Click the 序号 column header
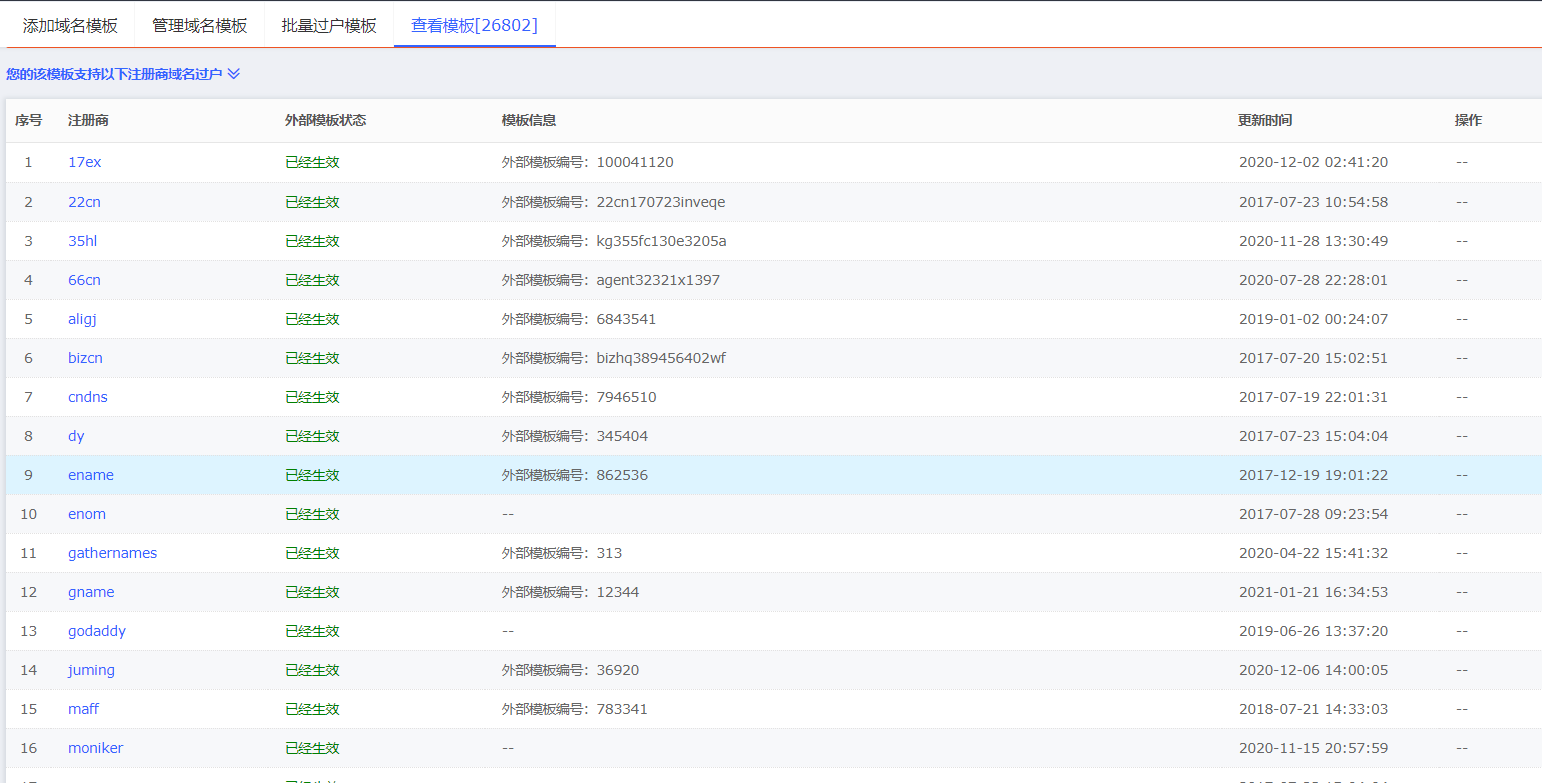 (x=28, y=120)
